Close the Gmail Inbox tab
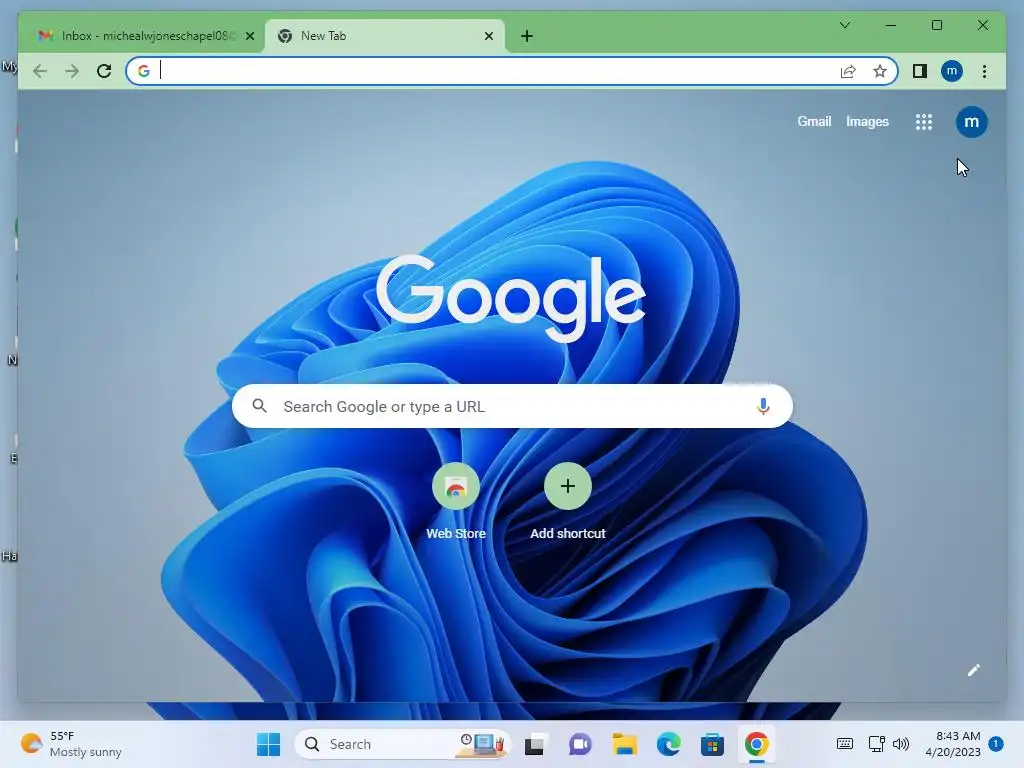The width and height of the screenshot is (1024, 768). (x=249, y=36)
